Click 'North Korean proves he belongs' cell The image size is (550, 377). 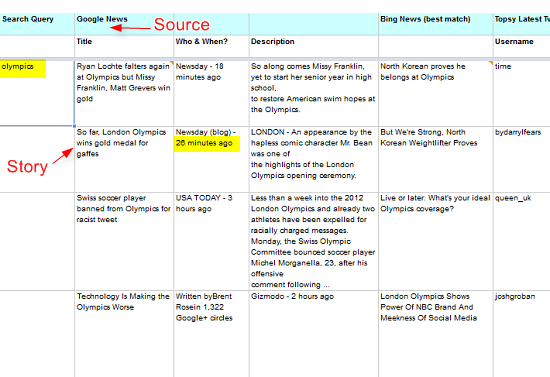[436, 93]
